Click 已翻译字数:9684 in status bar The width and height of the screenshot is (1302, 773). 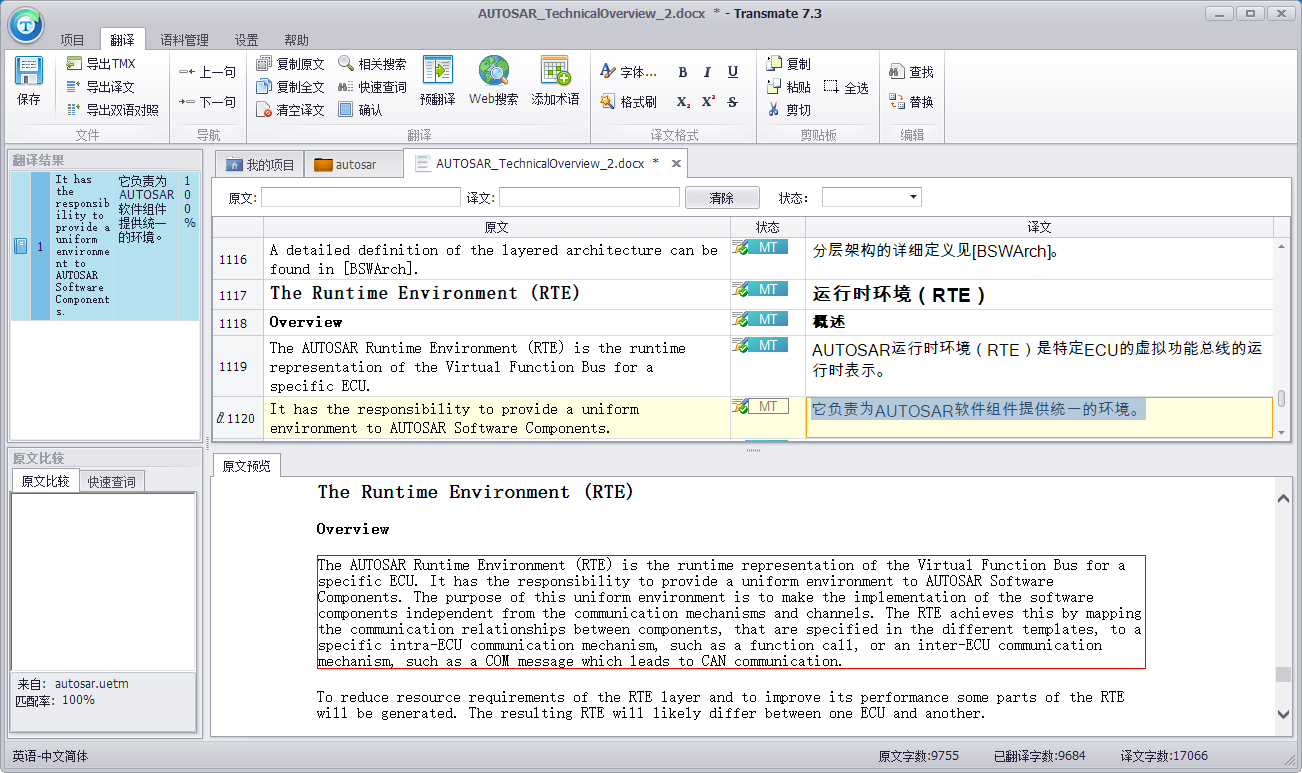[x=1040, y=757]
